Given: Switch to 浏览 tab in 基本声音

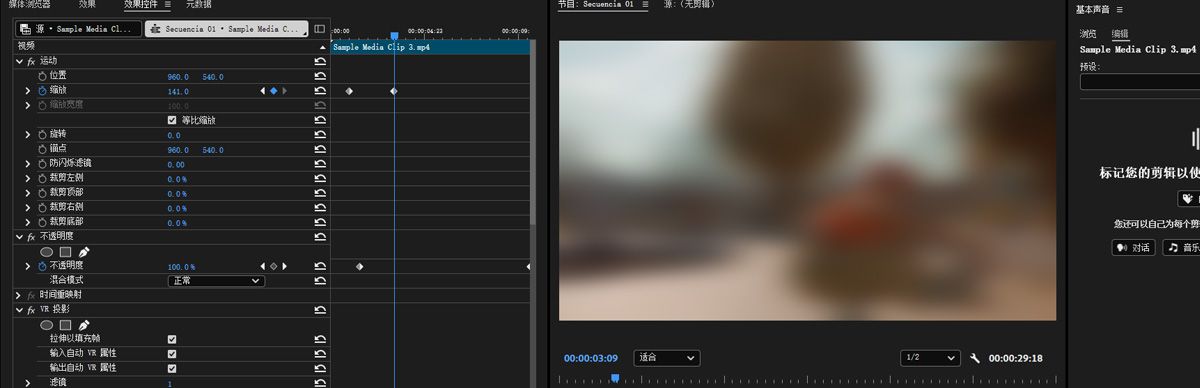Looking at the screenshot, I should pos(1088,34).
